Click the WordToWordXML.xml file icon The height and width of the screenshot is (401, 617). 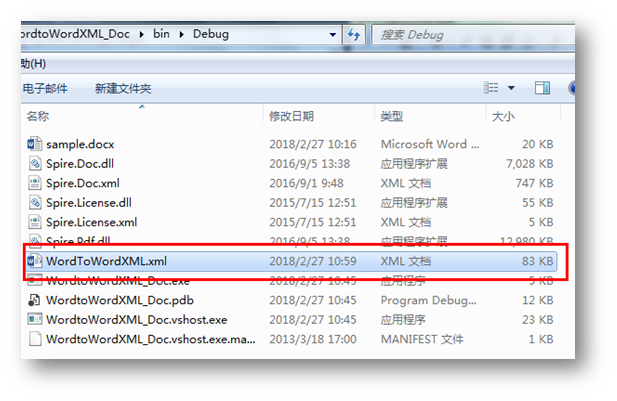(x=35, y=261)
